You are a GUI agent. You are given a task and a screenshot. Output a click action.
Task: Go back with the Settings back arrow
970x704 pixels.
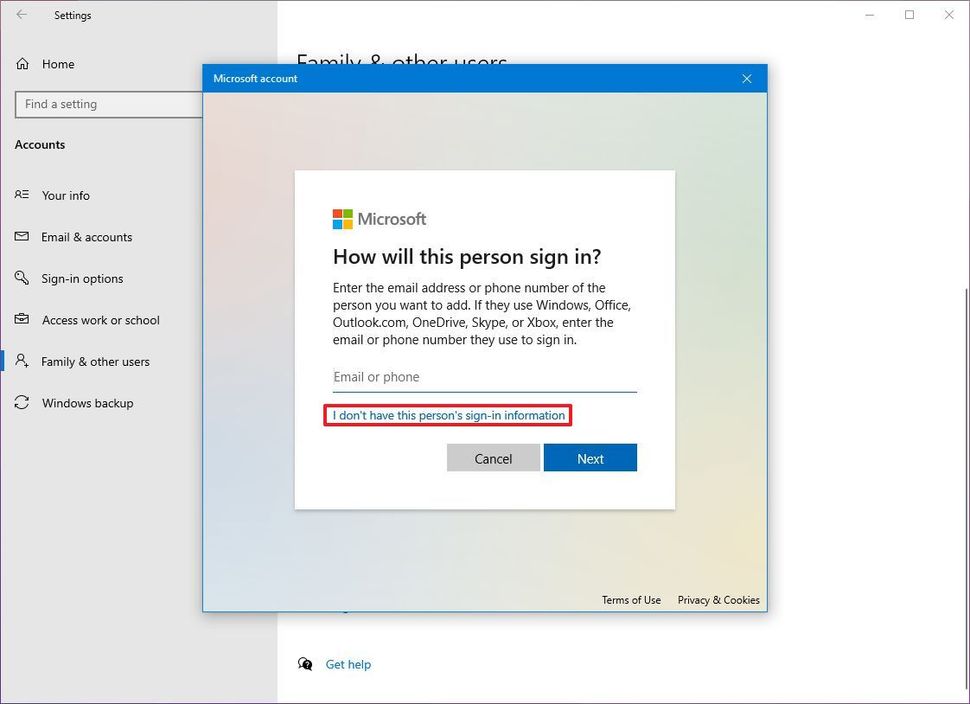coord(22,15)
